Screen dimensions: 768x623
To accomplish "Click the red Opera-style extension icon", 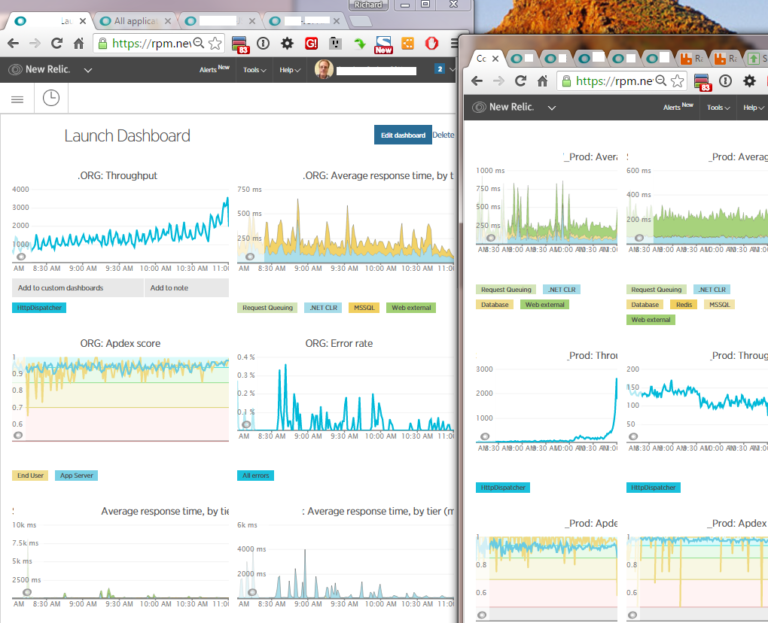I will 432,44.
